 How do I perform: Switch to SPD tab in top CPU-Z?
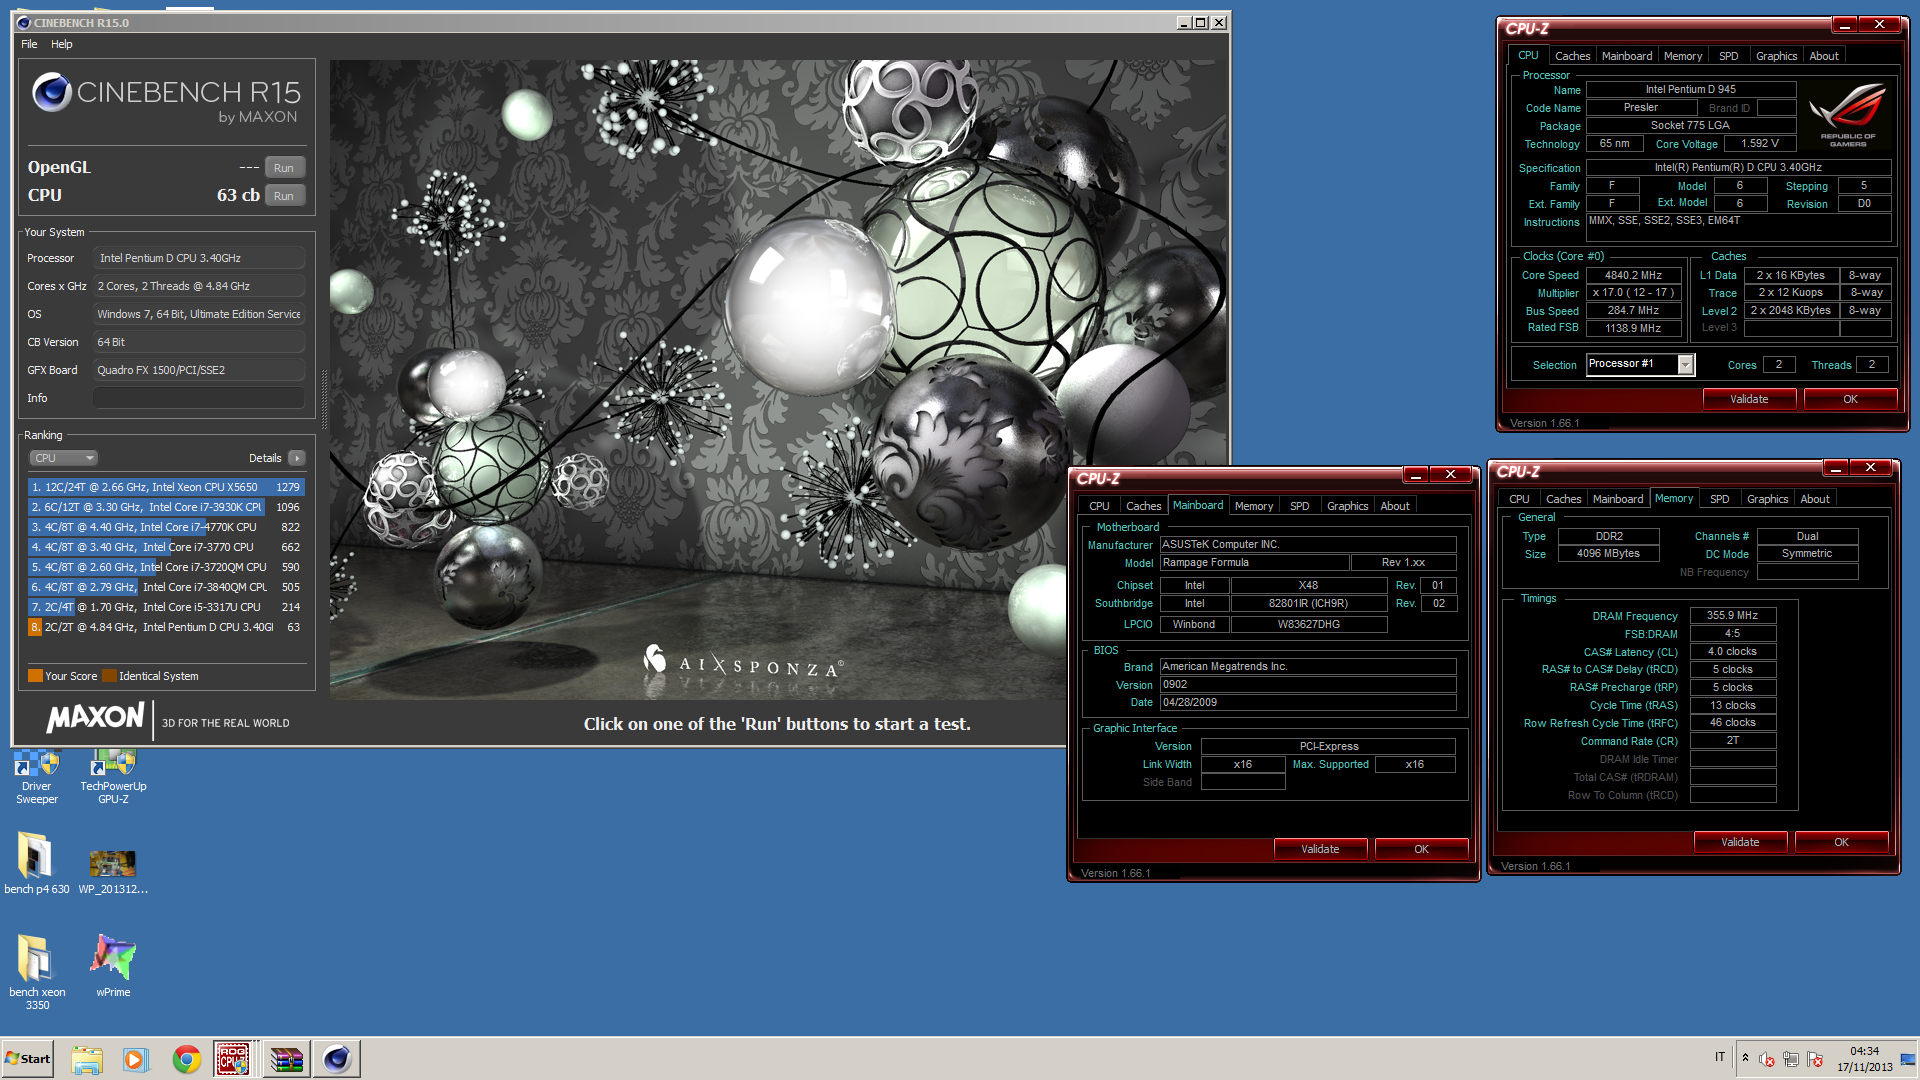point(1729,56)
